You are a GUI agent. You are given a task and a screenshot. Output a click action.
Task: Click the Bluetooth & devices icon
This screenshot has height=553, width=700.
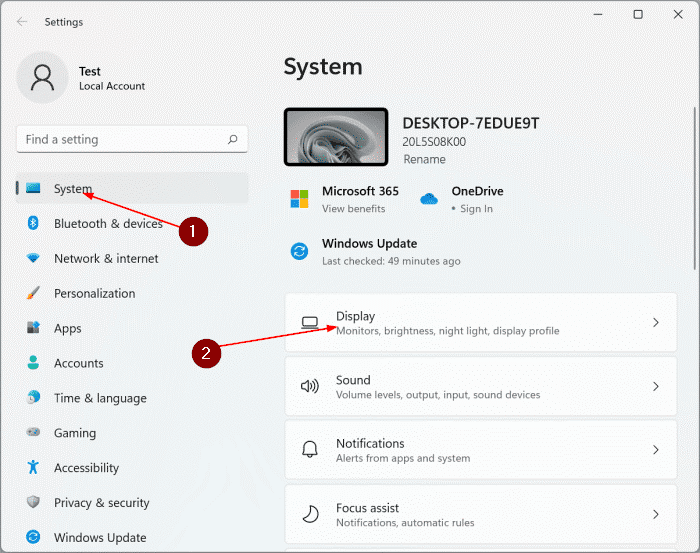click(x=33, y=224)
